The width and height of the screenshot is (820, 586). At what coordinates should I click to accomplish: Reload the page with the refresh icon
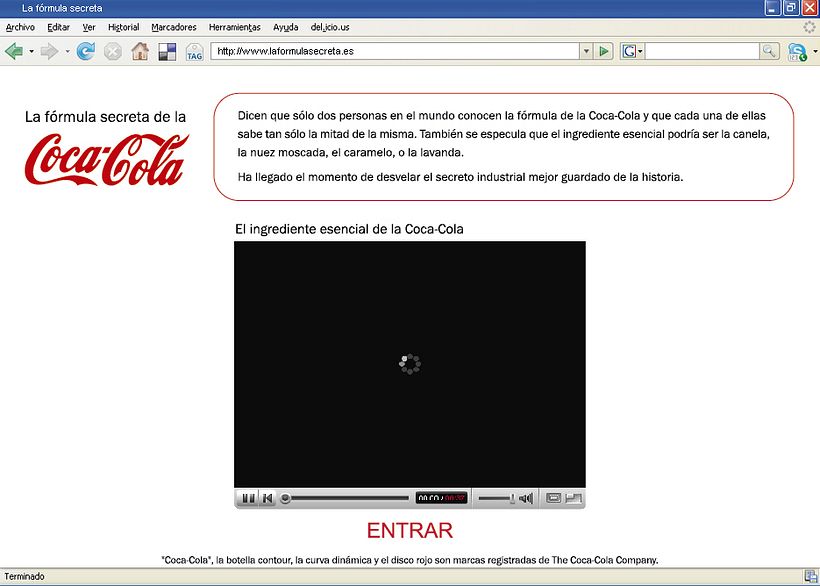[x=85, y=51]
